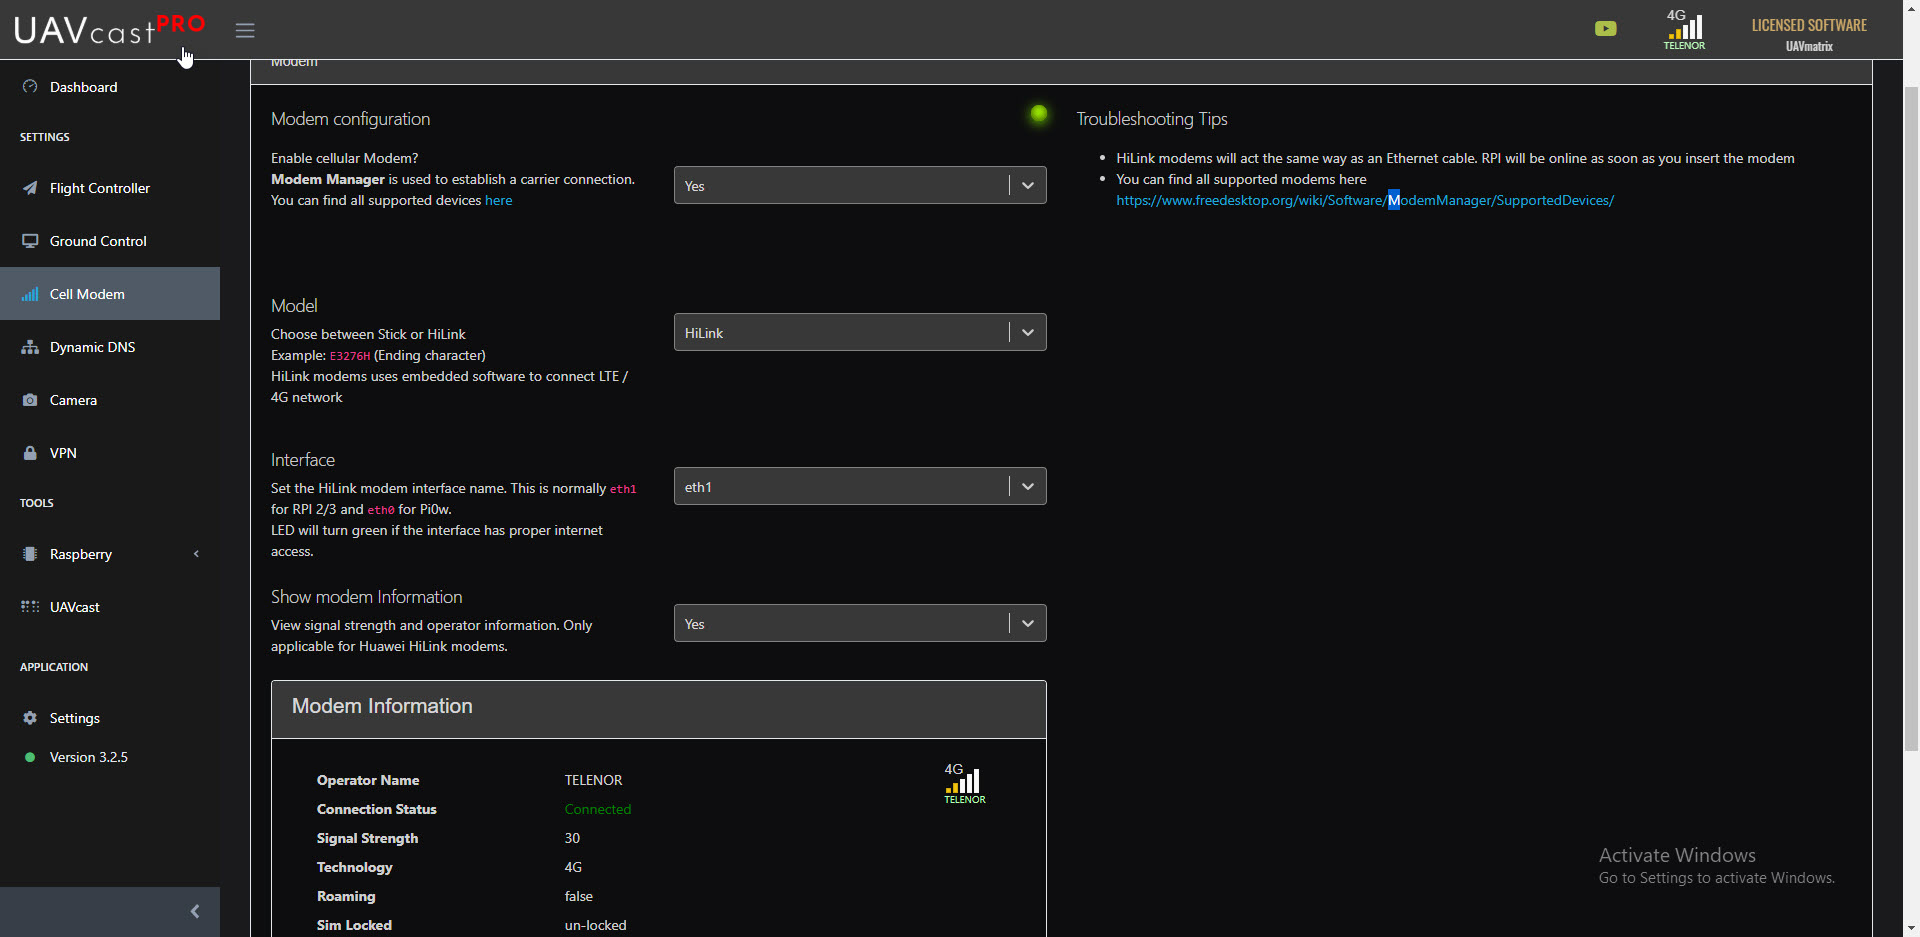Image resolution: width=1920 pixels, height=937 pixels.
Task: Click the Raspberry chip icon
Action: pos(30,554)
